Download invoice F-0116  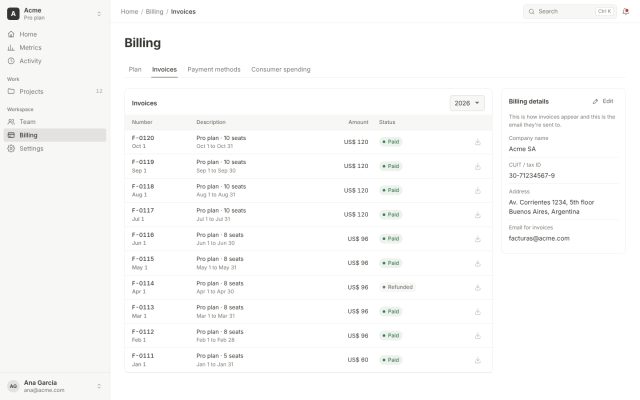point(478,239)
